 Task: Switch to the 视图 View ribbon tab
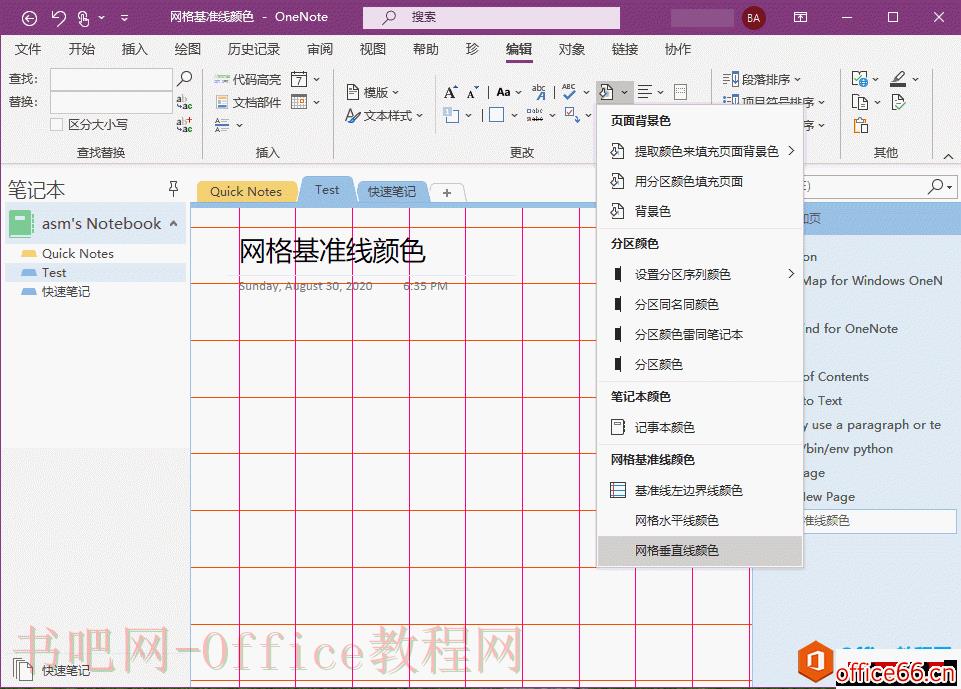(373, 49)
